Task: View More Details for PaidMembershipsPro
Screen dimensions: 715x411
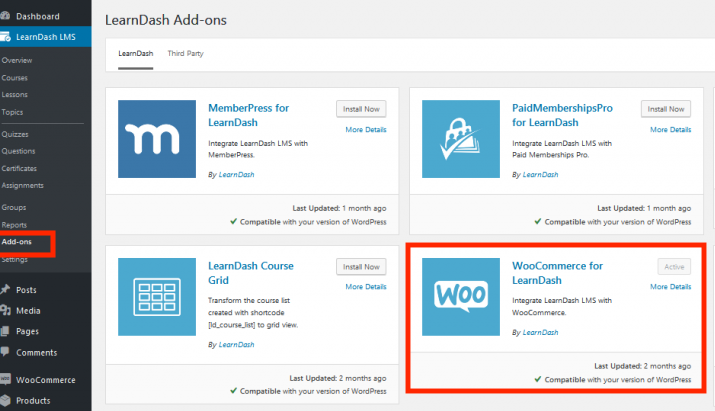Action: pyautogui.click(x=670, y=130)
